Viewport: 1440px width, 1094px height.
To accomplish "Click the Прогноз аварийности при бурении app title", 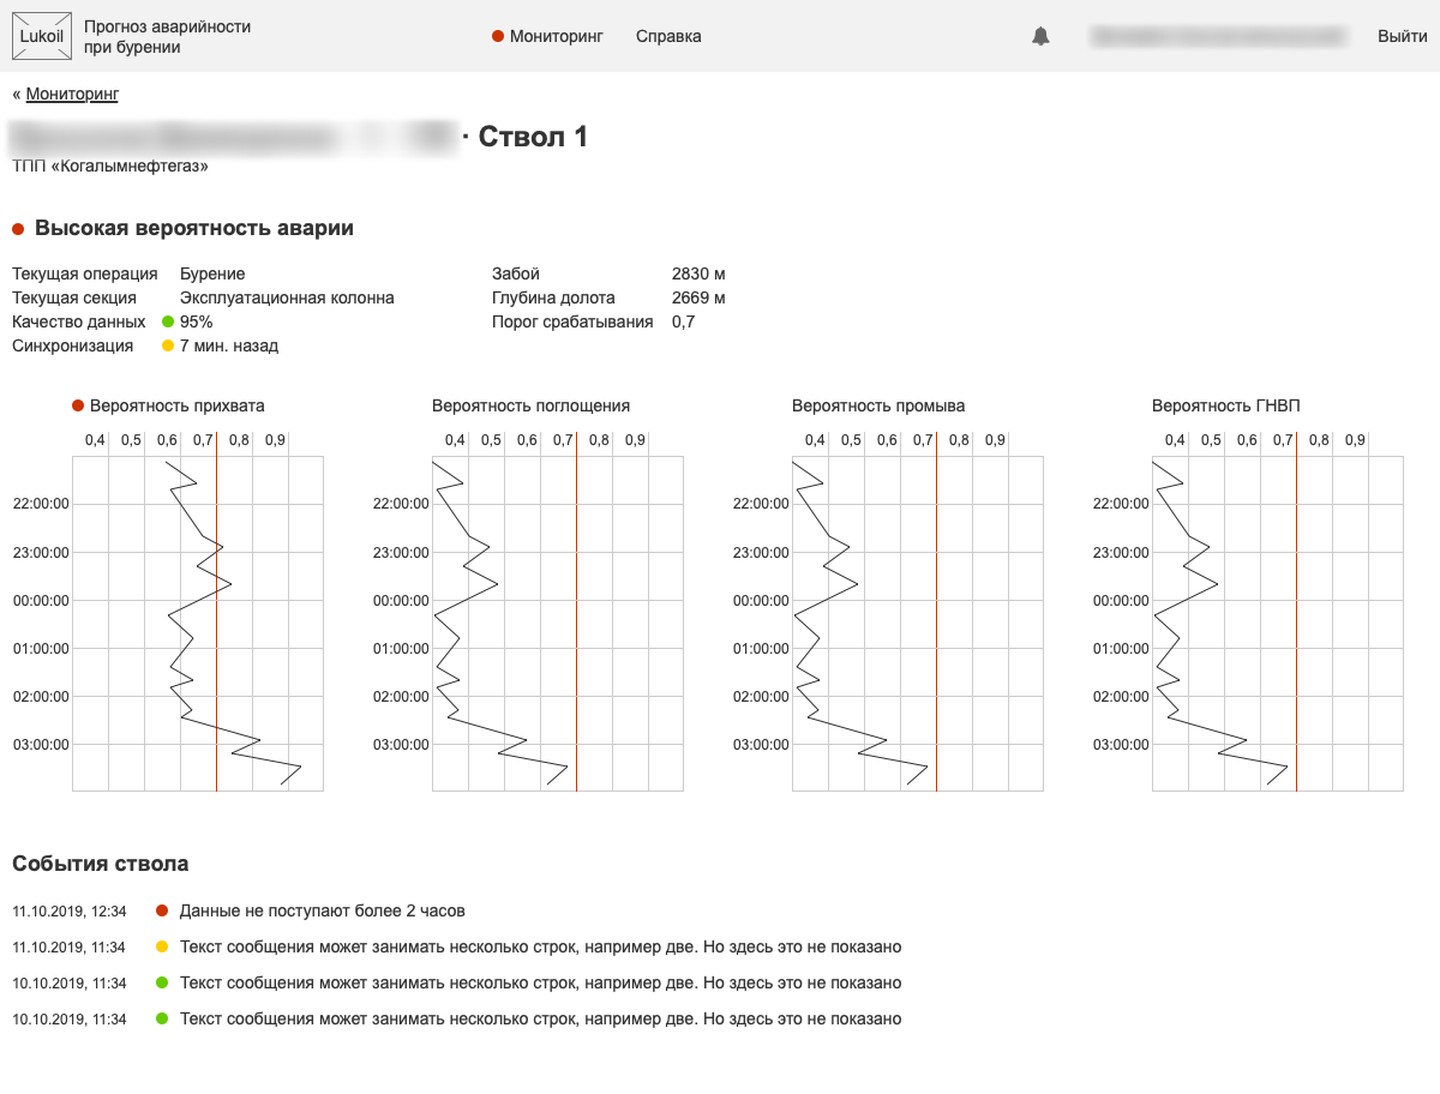I will point(167,37).
